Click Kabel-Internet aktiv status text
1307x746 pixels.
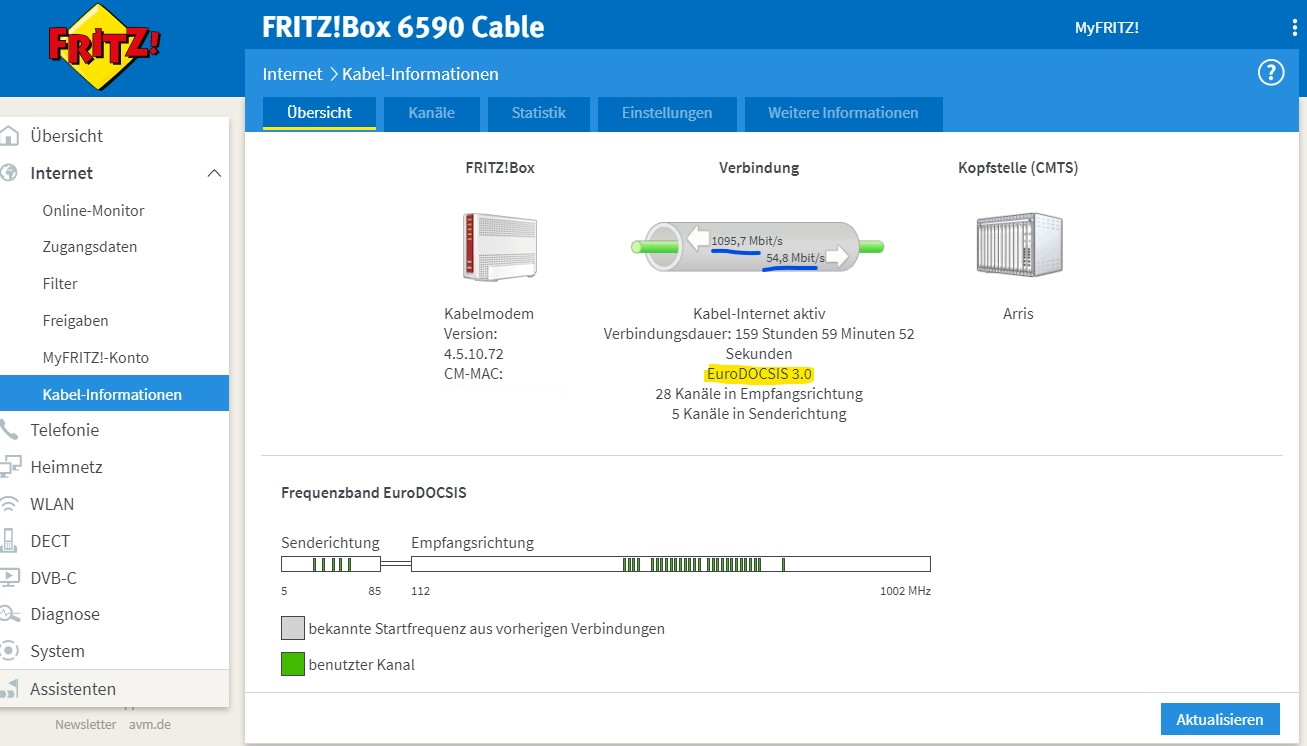(x=759, y=314)
